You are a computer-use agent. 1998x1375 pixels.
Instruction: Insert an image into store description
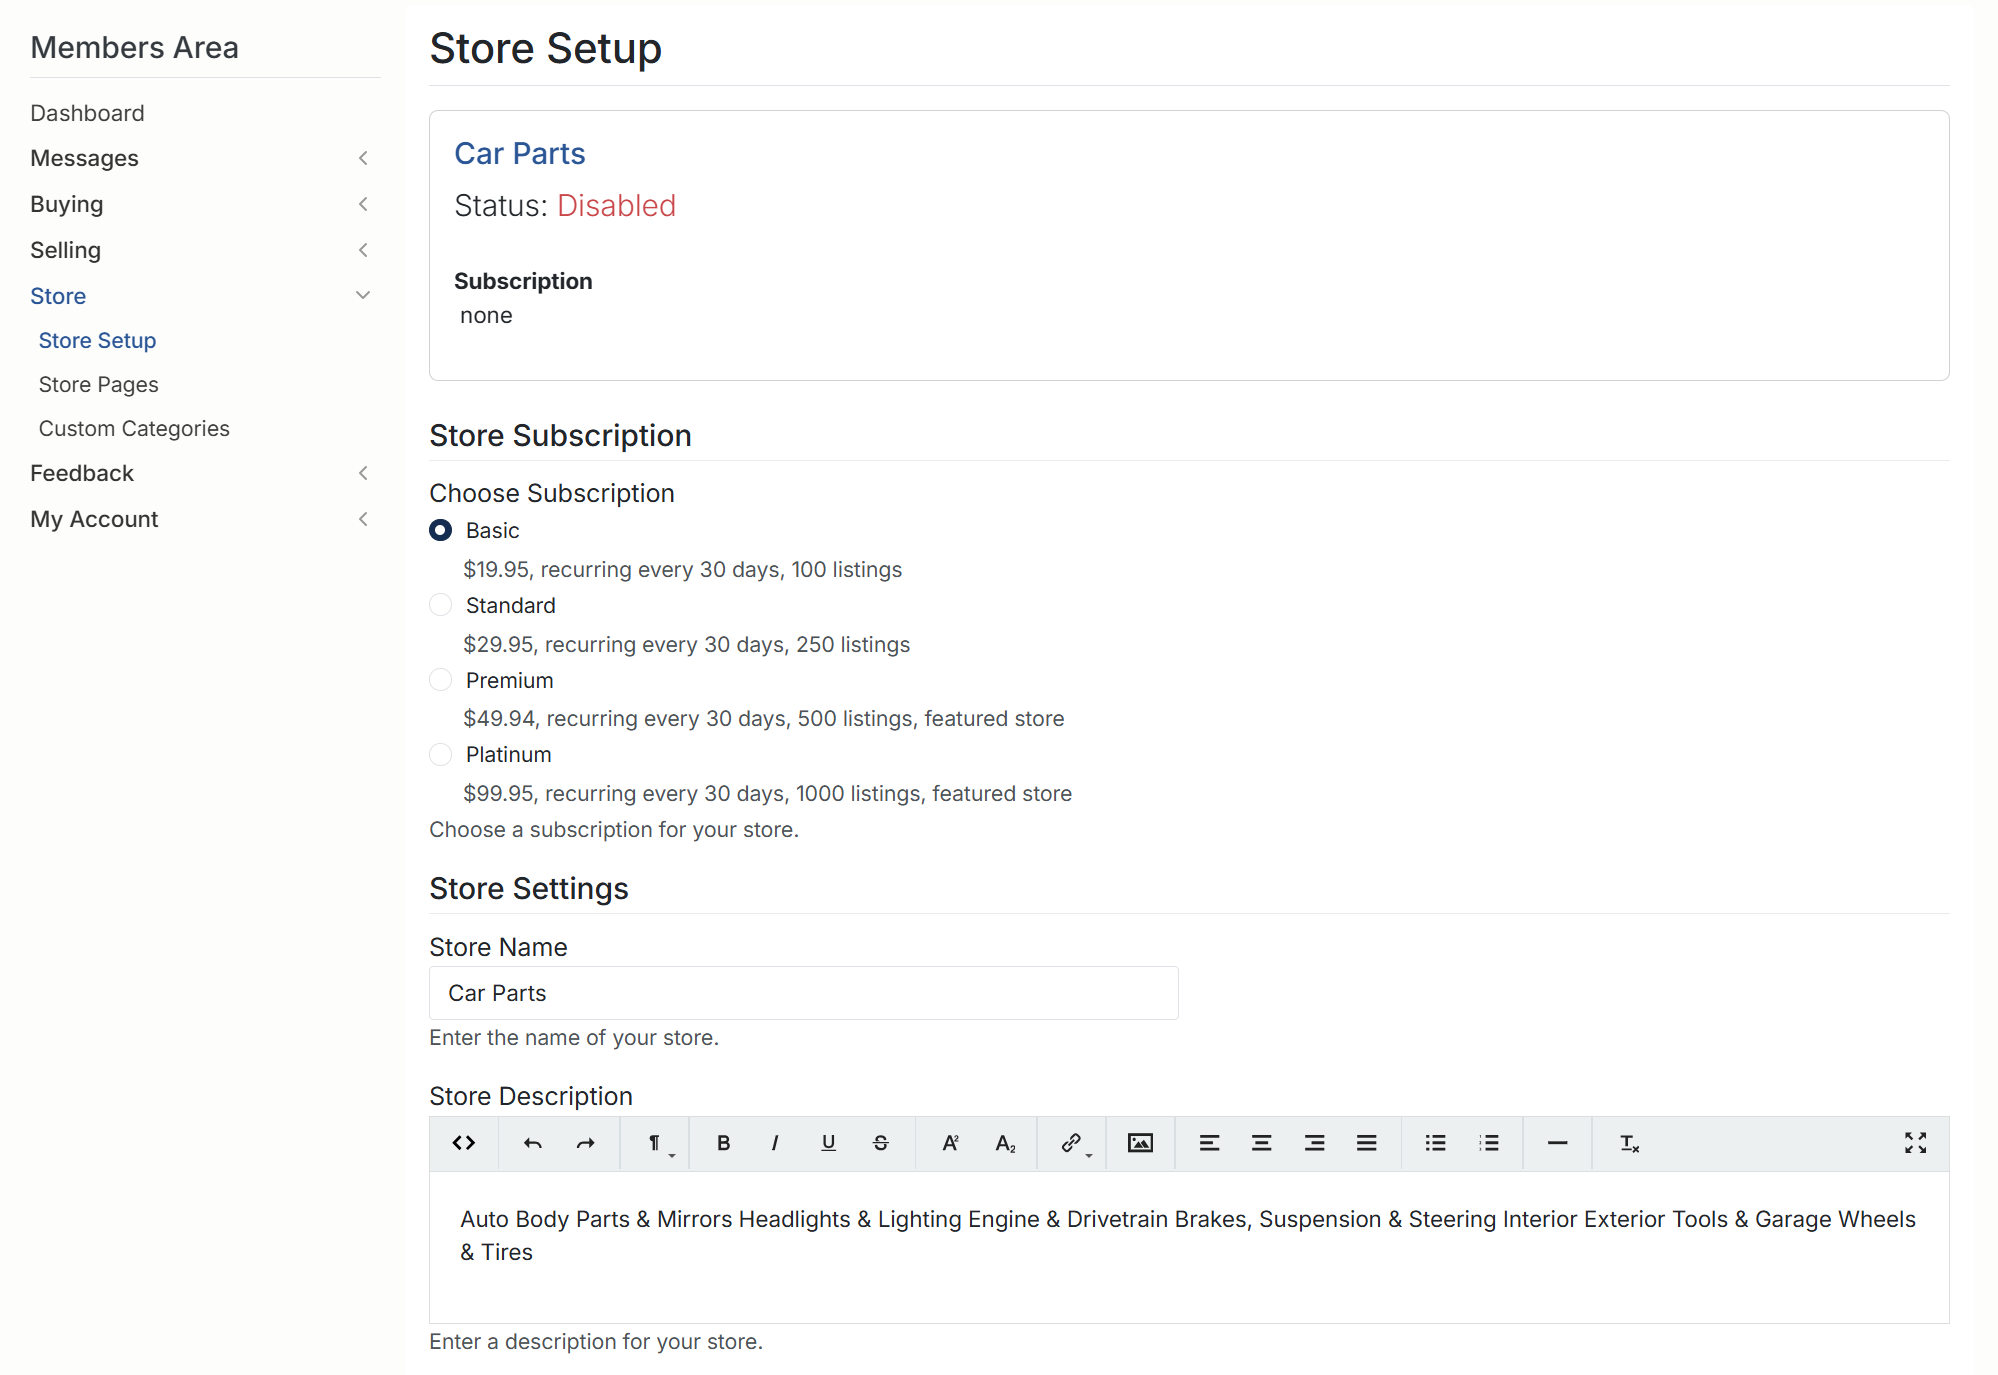point(1140,1143)
